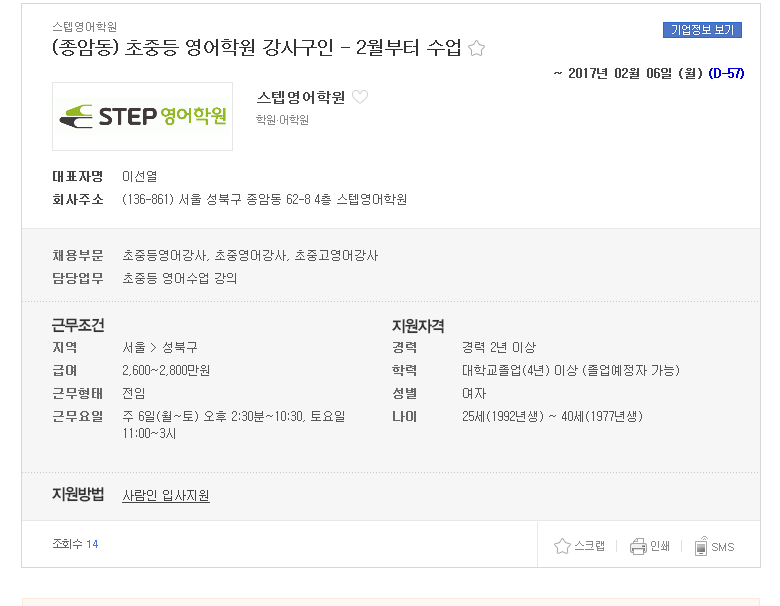Click the 서울 > 성북구 region text
This screenshot has width=780, height=606.
(160, 347)
